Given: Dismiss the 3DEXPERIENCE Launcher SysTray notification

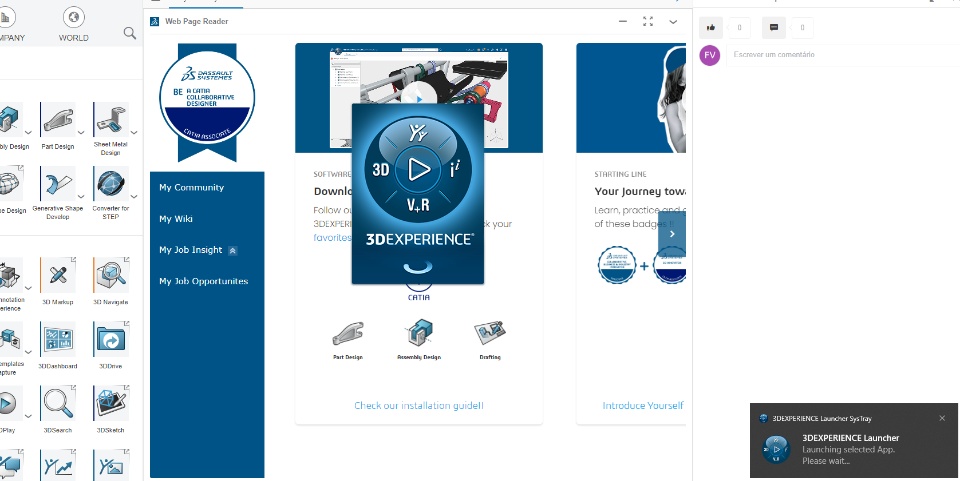Looking at the screenshot, I should (942, 419).
